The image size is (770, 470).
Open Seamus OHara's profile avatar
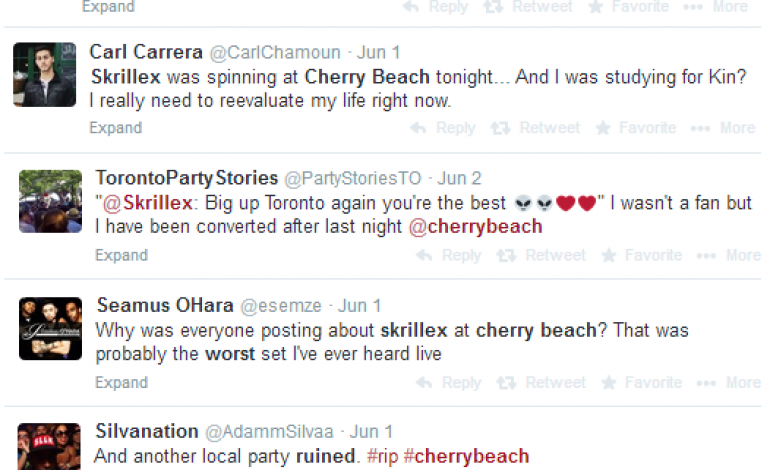point(50,328)
